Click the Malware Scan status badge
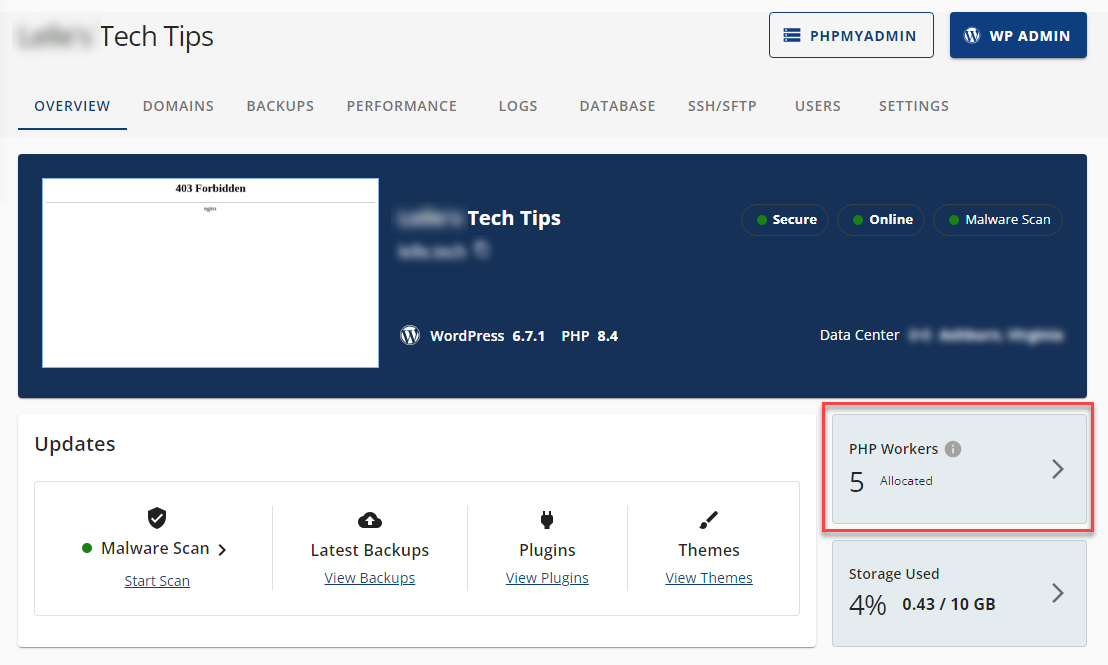1108x665 pixels. (998, 220)
